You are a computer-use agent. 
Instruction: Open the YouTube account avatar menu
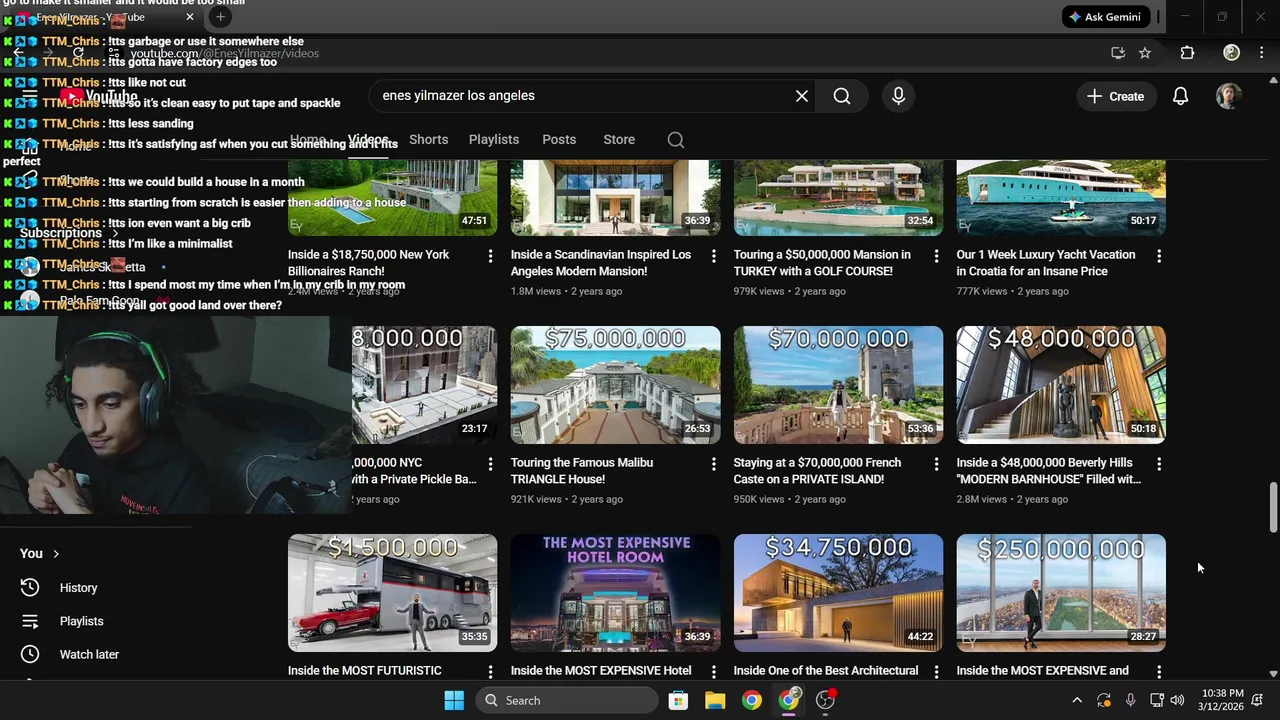(1229, 96)
